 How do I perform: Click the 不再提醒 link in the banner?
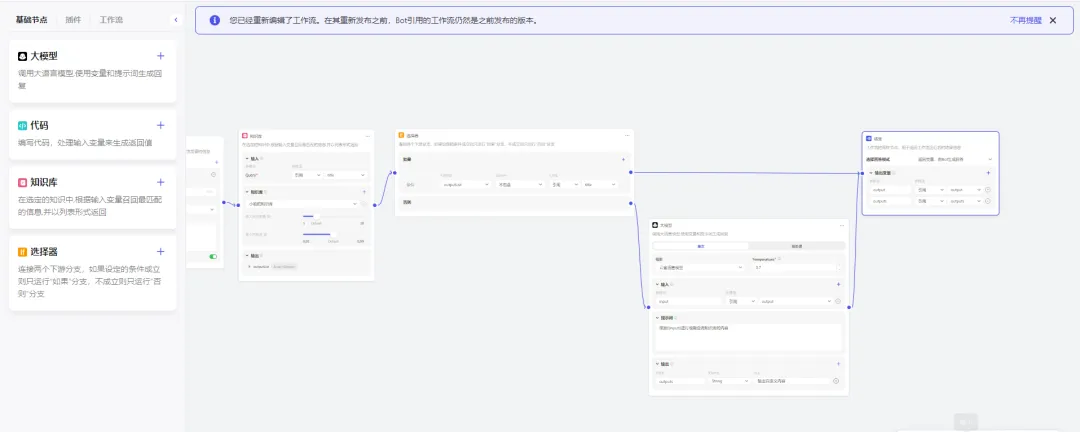[x=1024, y=20]
